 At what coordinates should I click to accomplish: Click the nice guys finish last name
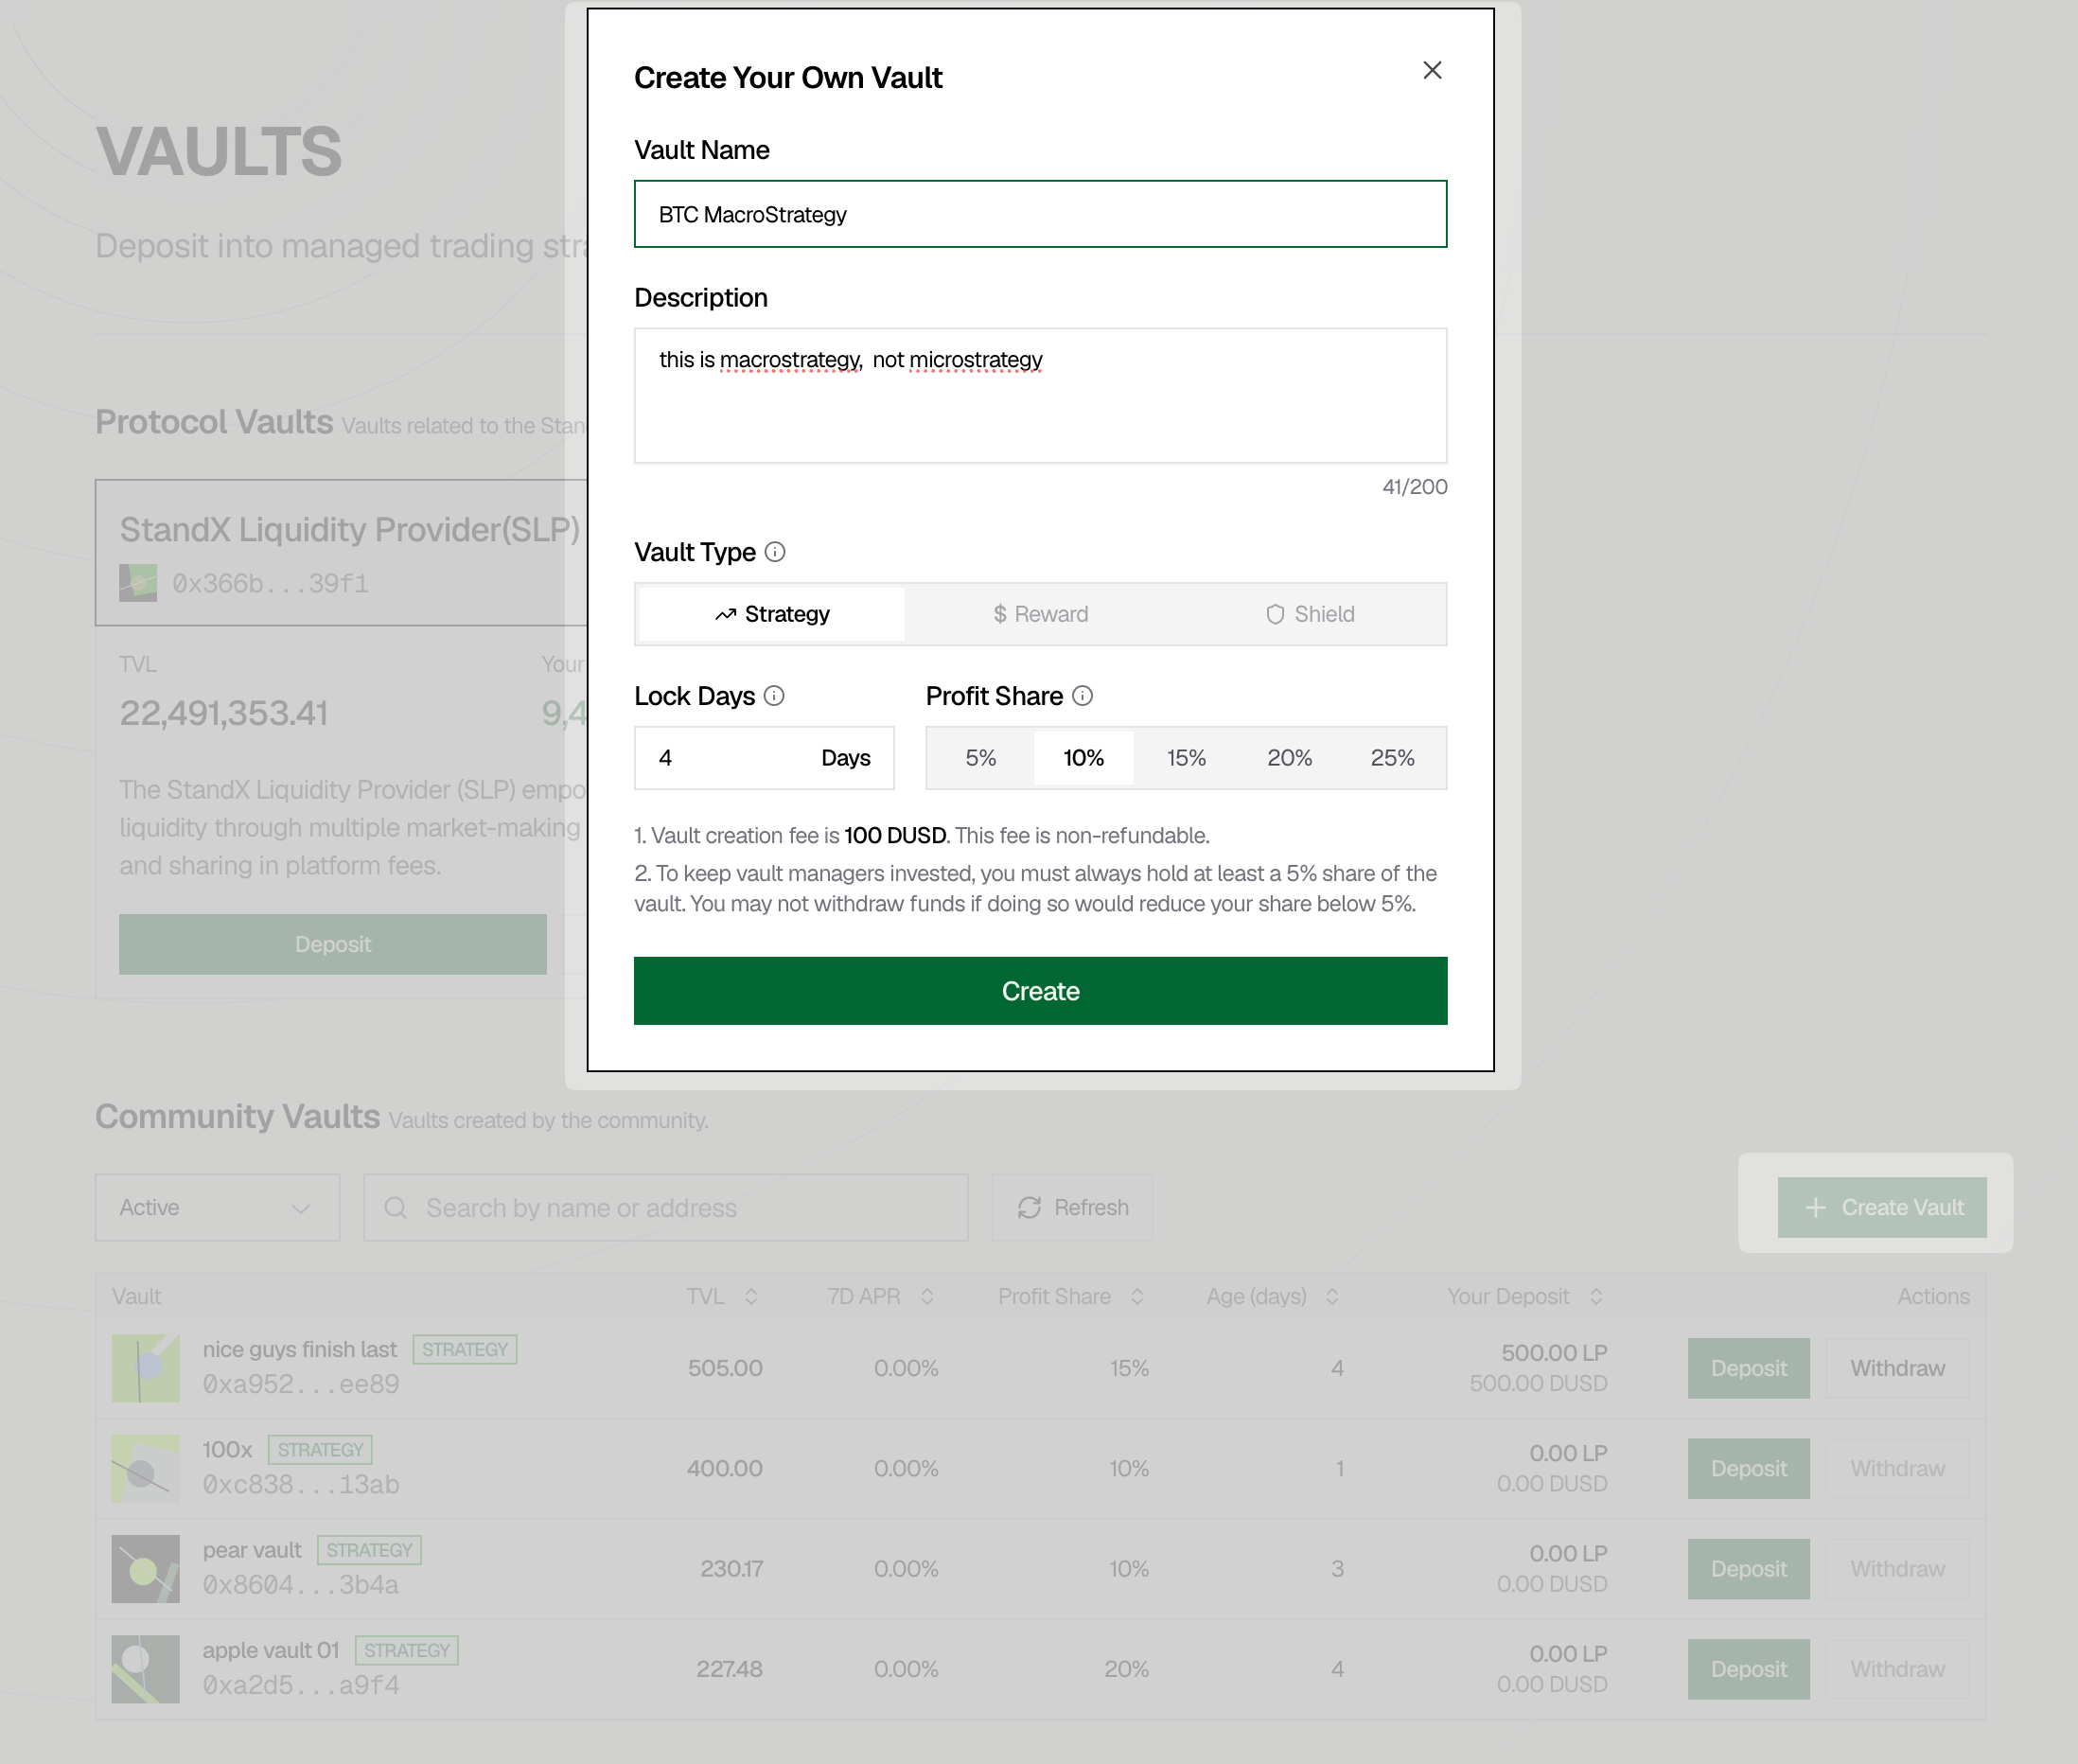point(300,1350)
